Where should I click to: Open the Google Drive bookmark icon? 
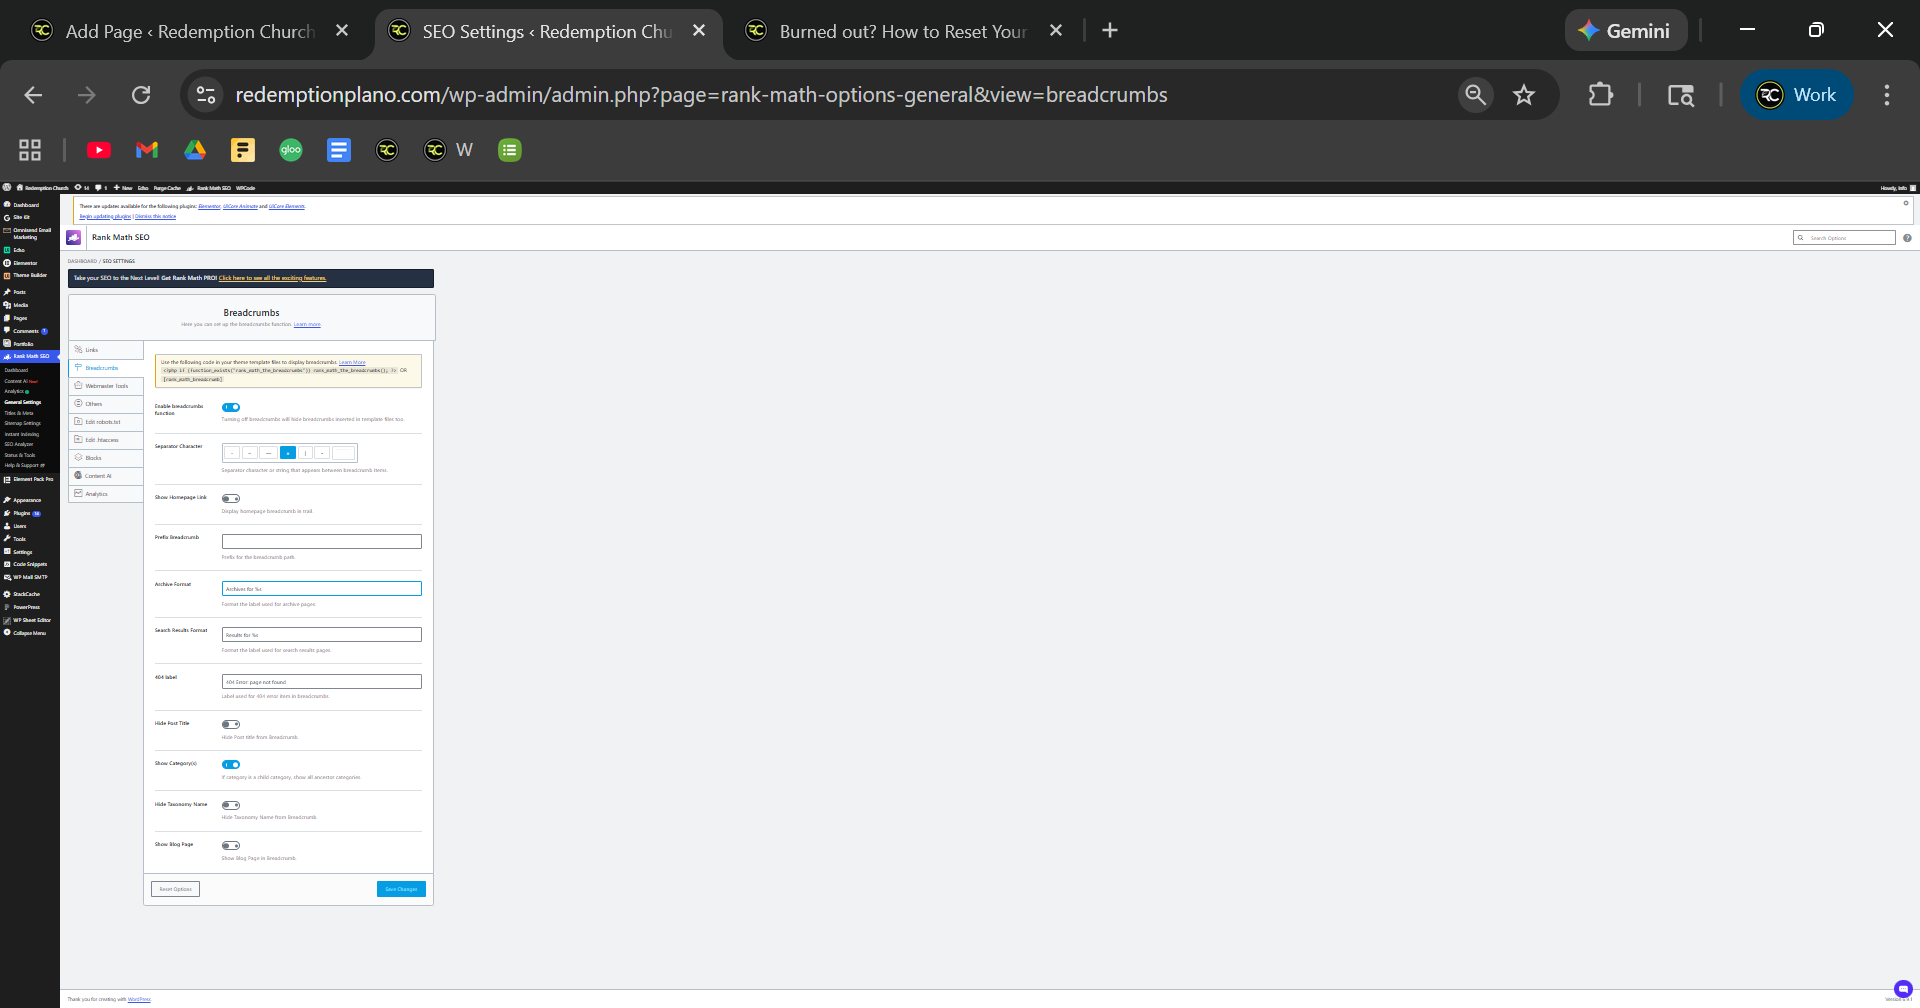point(195,150)
